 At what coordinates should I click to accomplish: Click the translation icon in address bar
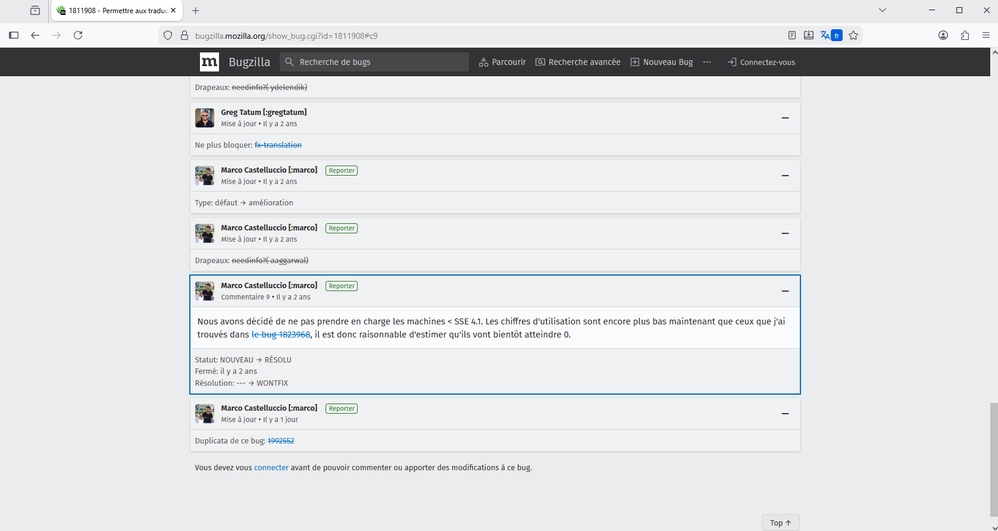830,35
